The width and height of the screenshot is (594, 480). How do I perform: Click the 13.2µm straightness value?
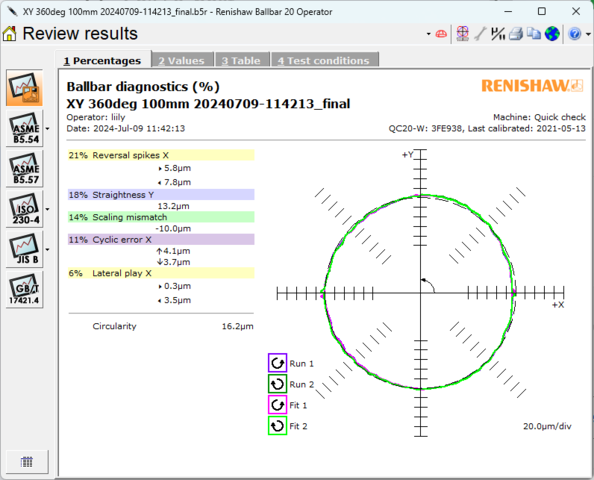173,206
